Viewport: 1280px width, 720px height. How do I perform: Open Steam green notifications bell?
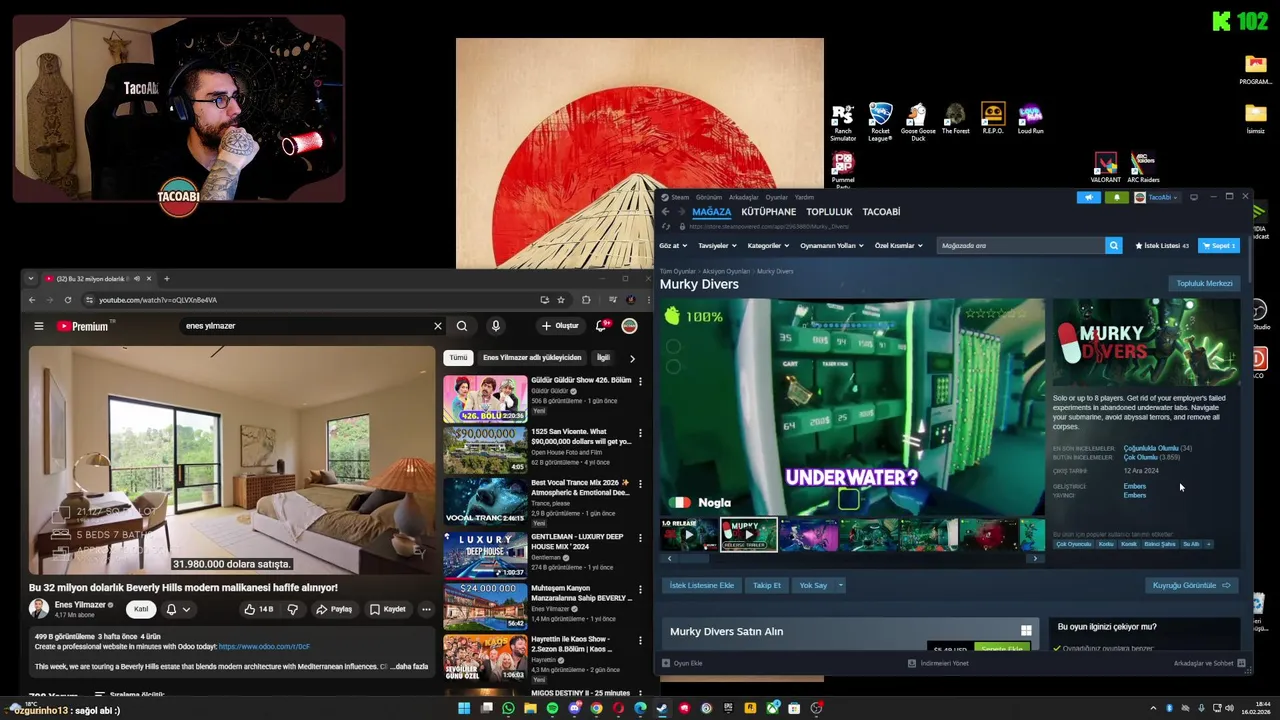tap(1117, 197)
